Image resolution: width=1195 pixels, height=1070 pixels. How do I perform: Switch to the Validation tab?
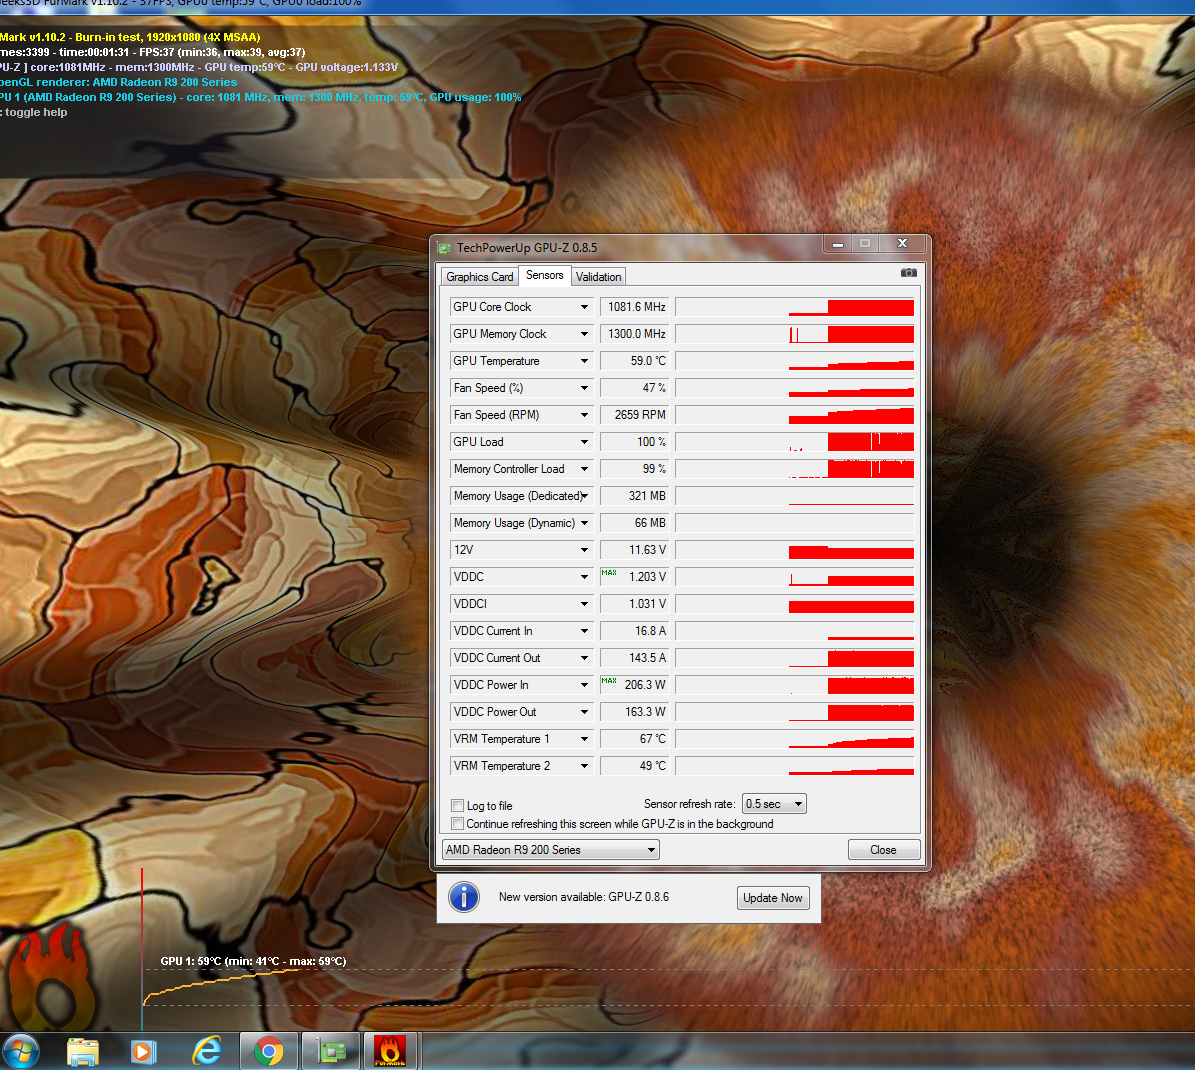[598, 277]
